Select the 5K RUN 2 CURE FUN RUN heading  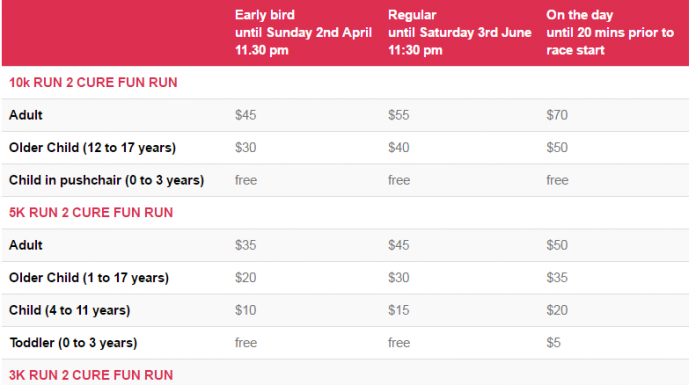tap(91, 213)
